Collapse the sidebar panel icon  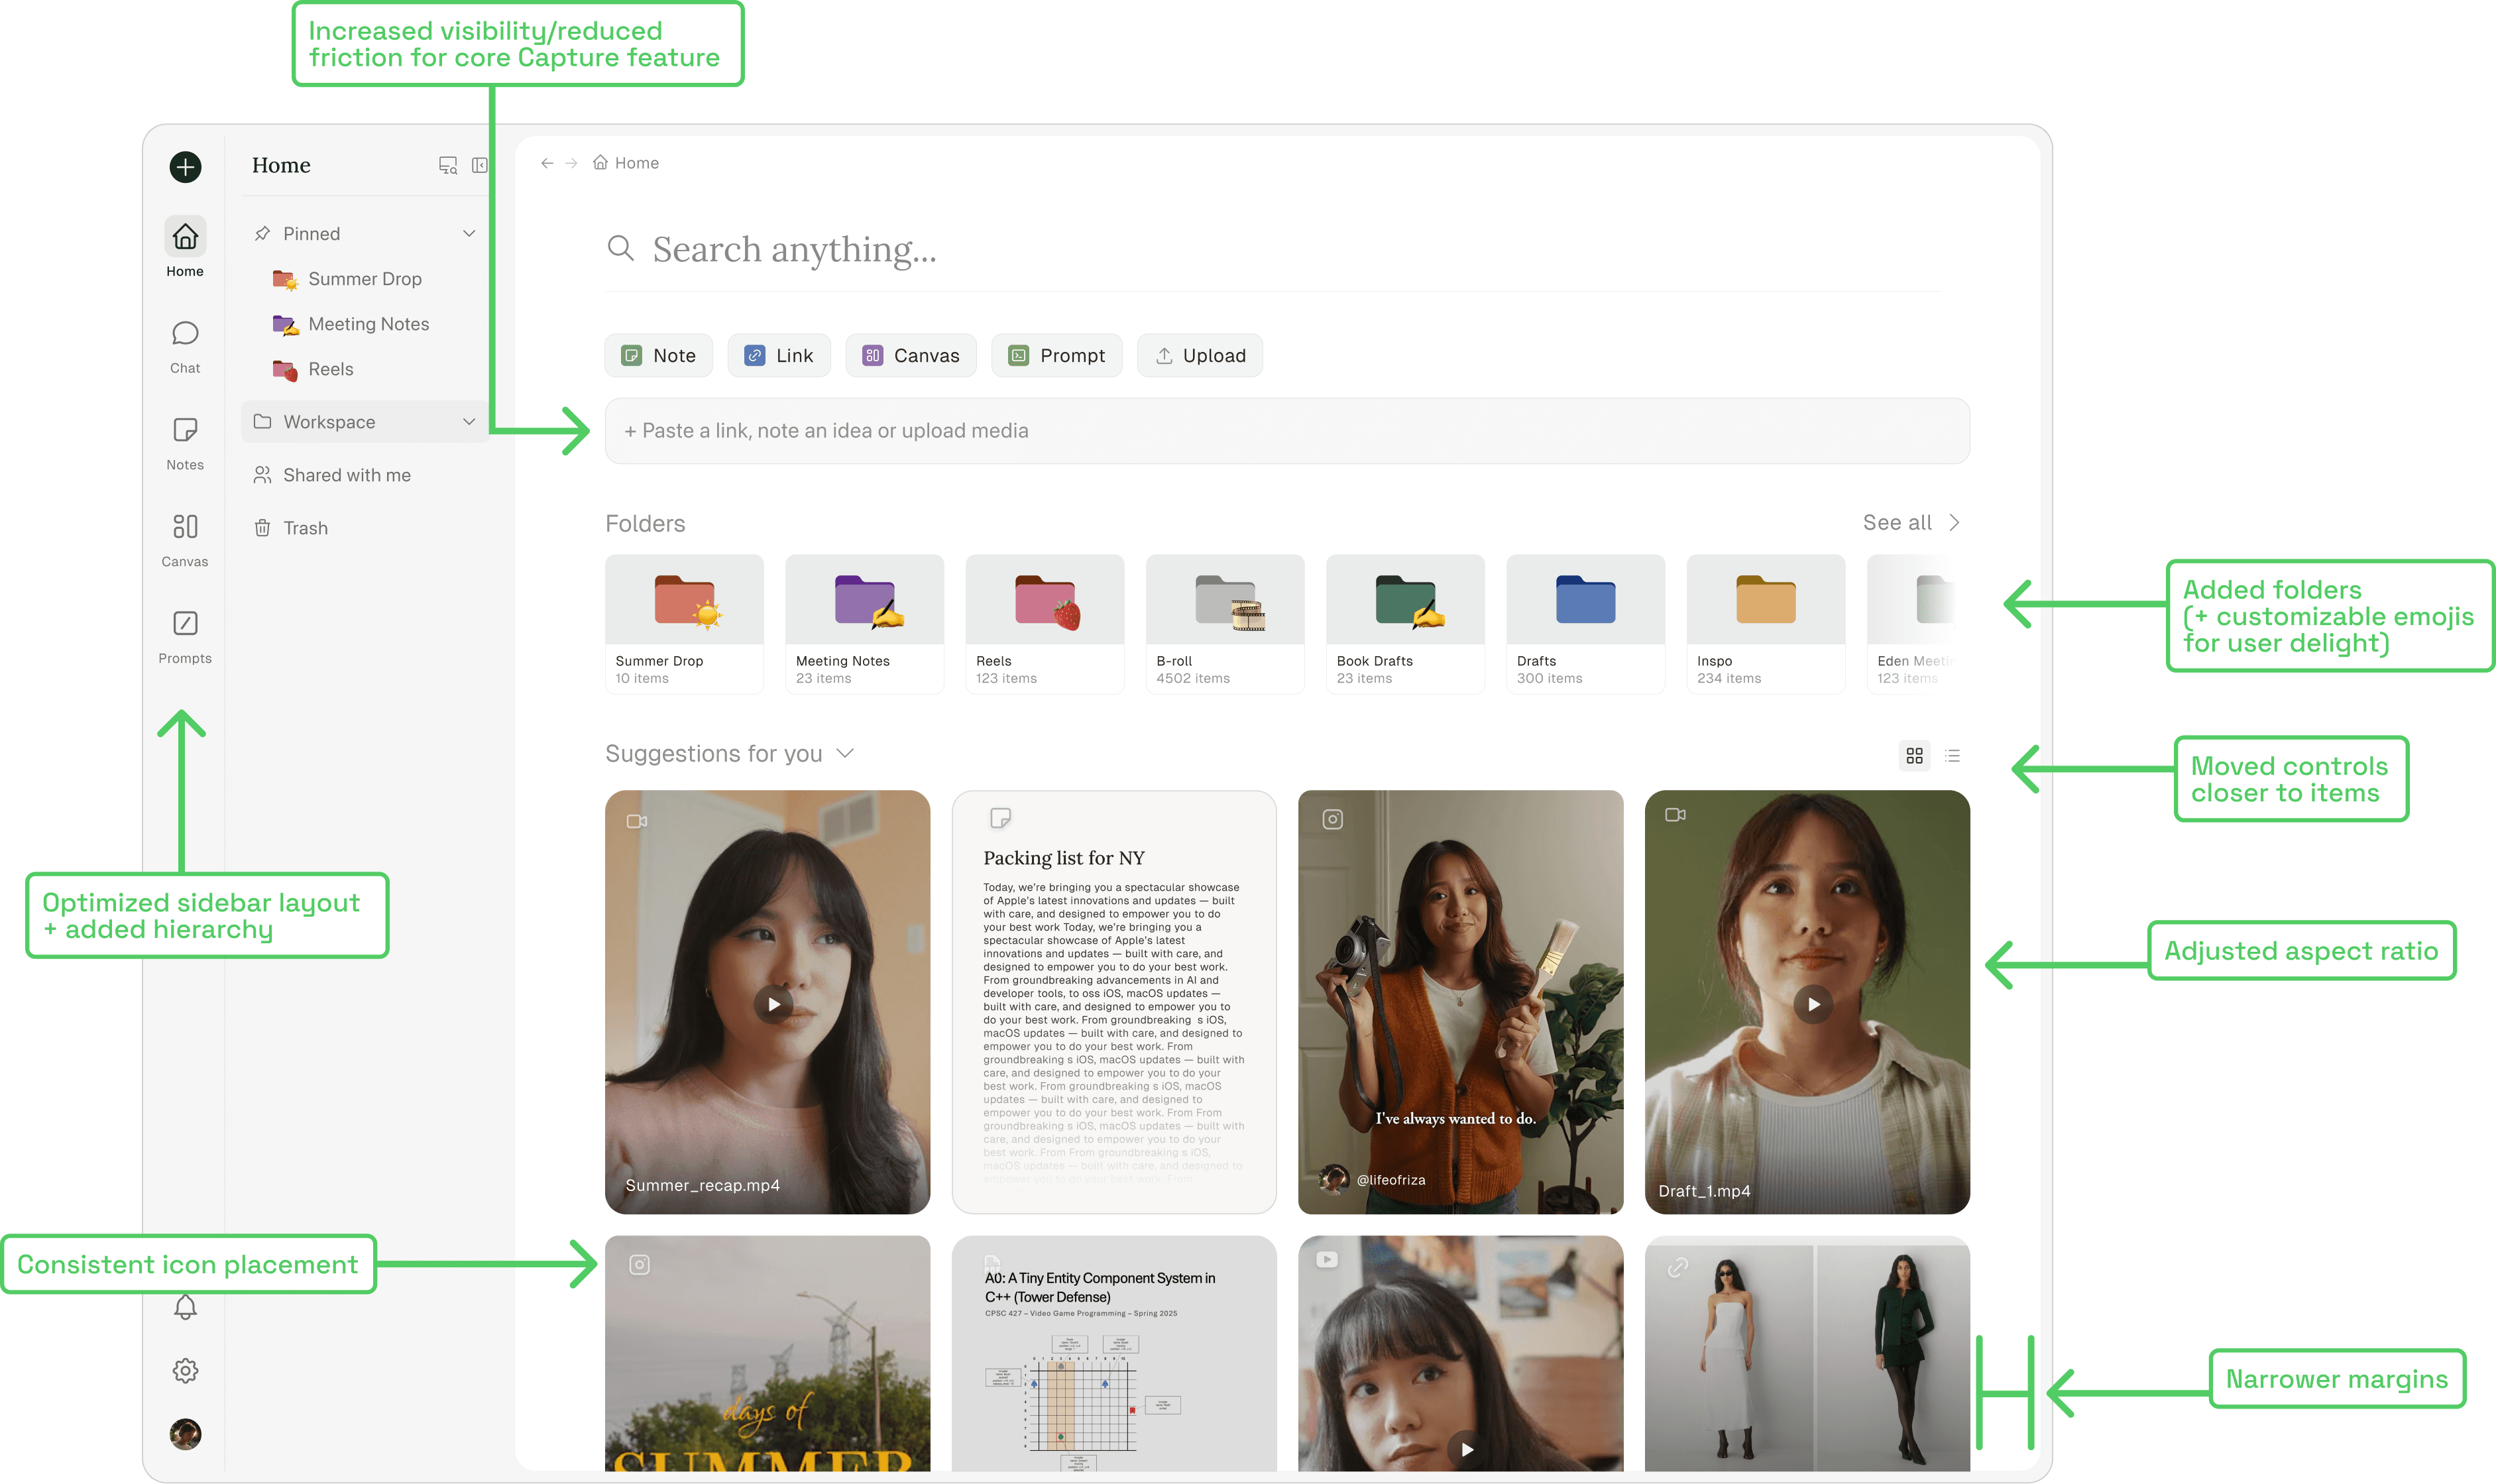tap(479, 165)
